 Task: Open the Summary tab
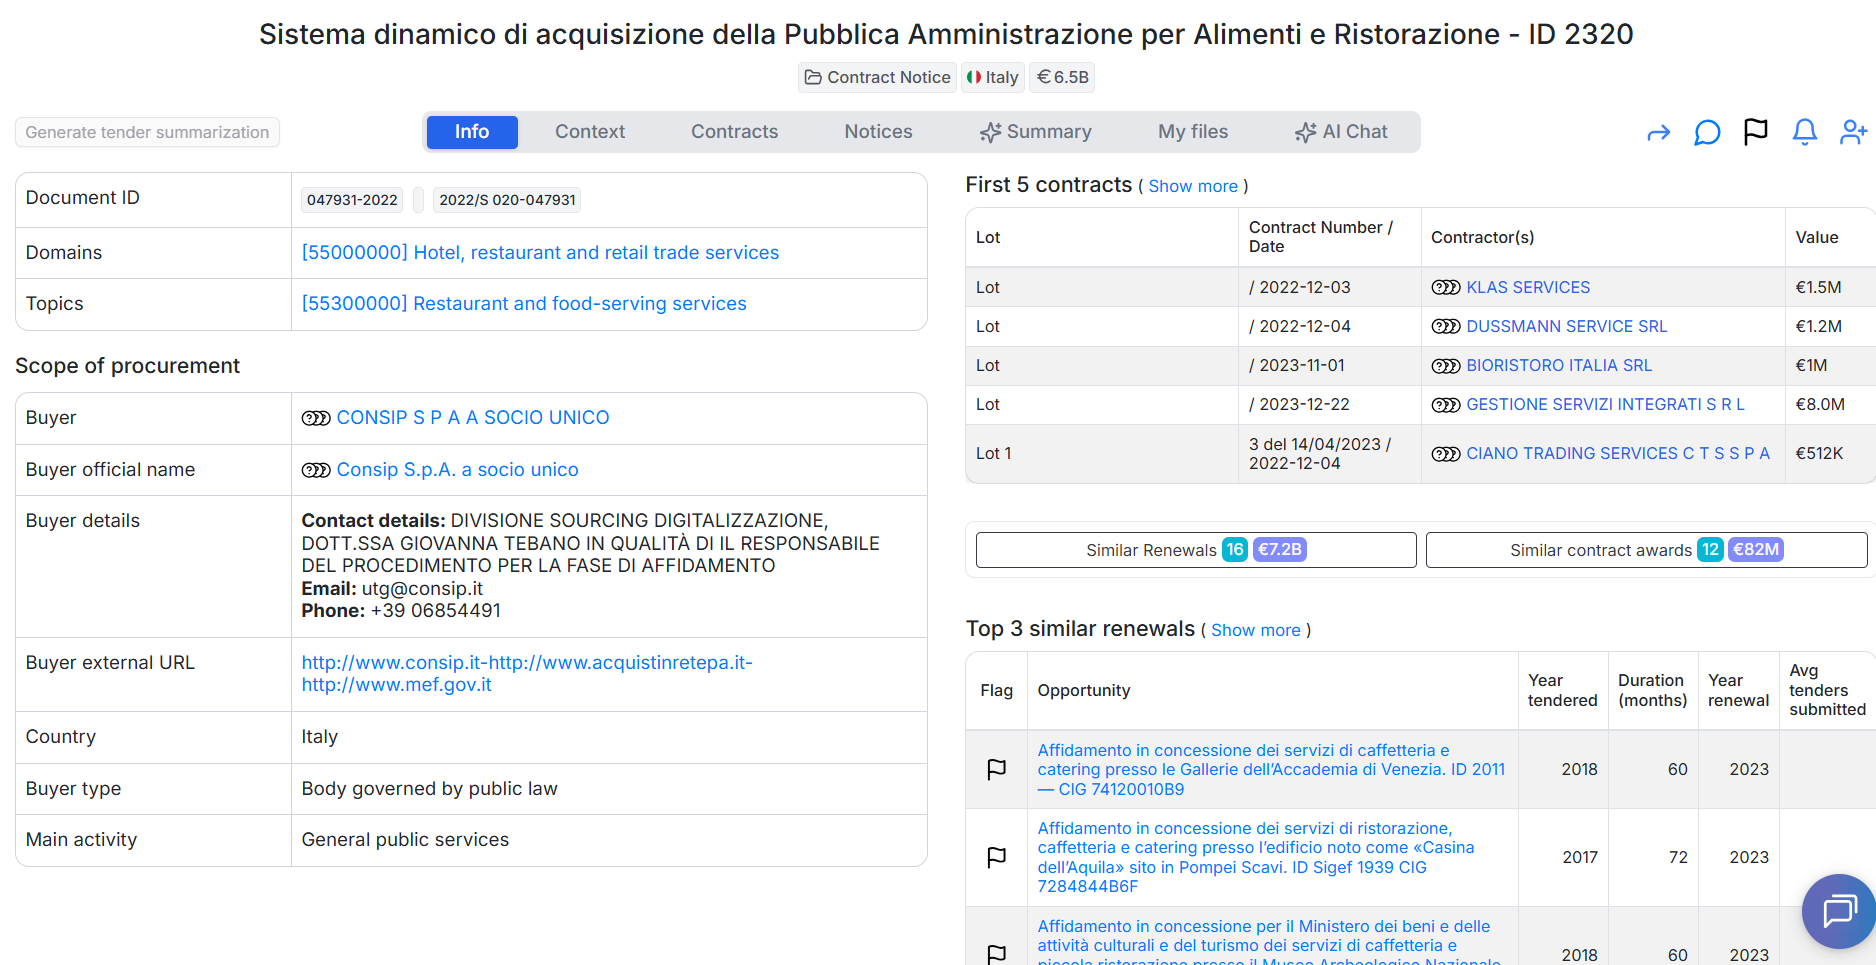pyautogui.click(x=1035, y=132)
